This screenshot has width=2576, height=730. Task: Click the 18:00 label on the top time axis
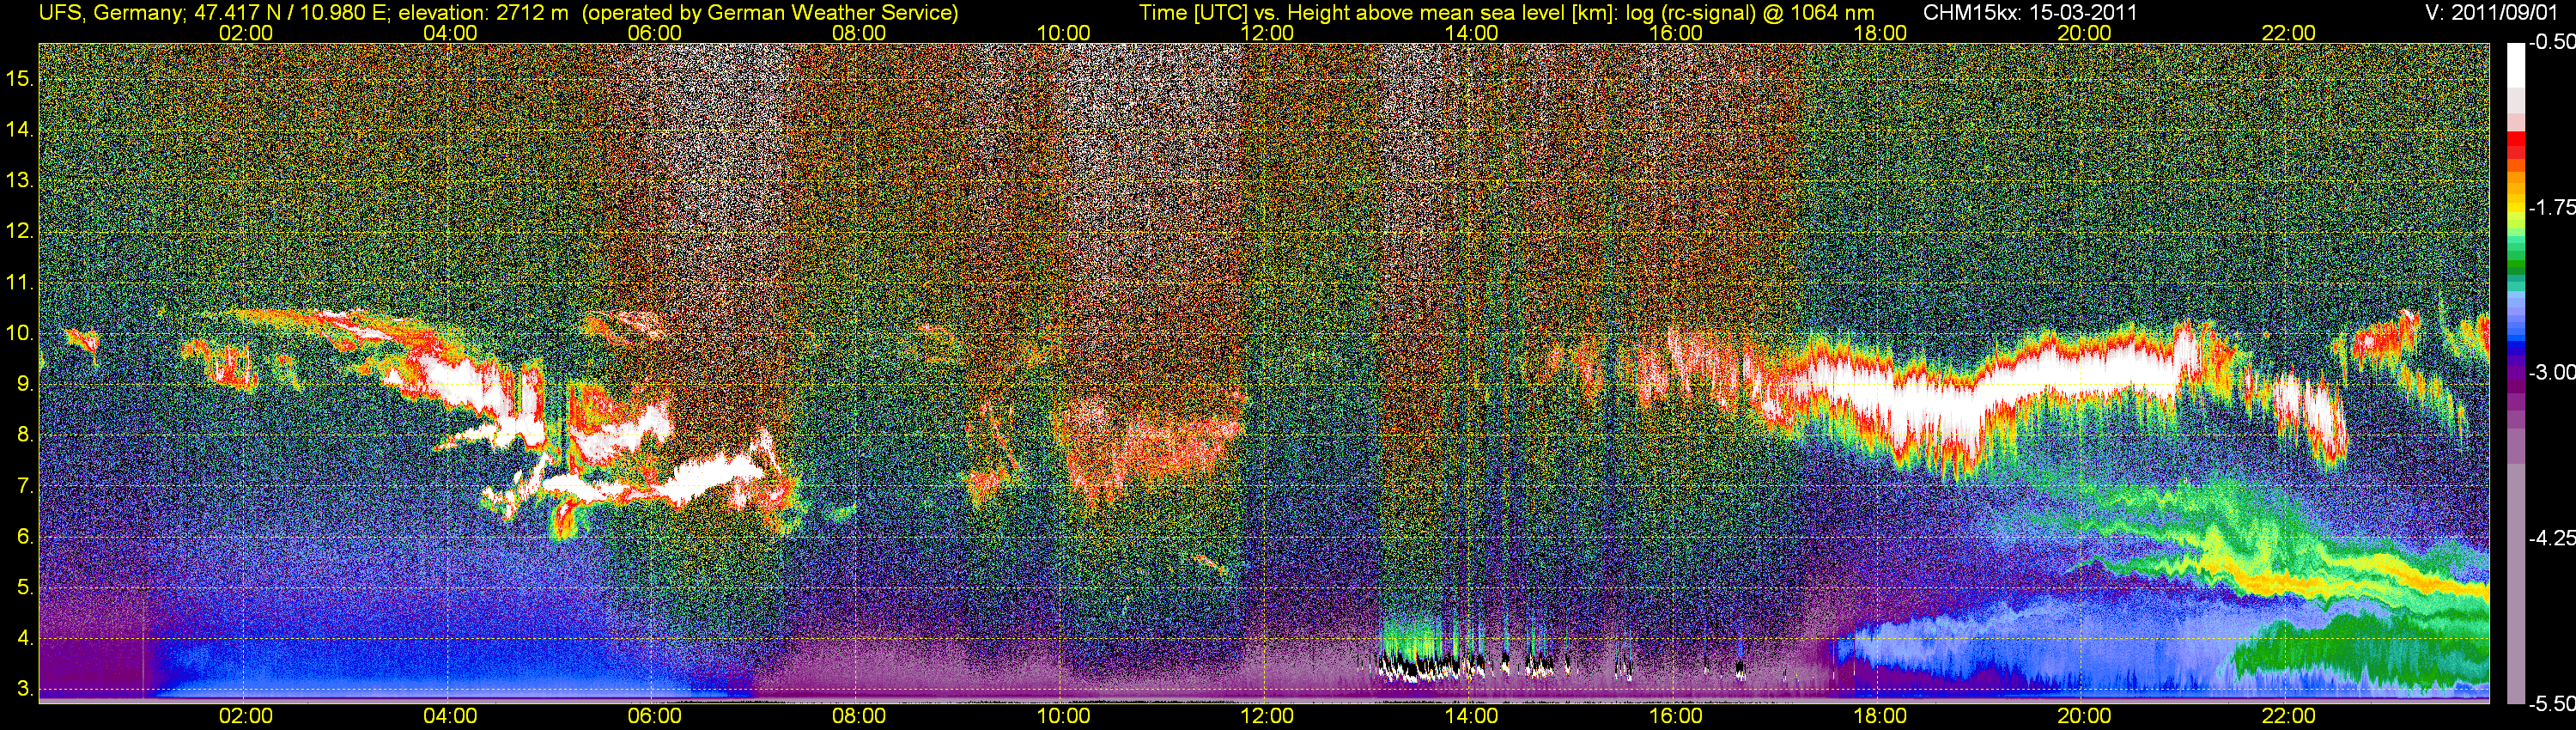point(1880,33)
